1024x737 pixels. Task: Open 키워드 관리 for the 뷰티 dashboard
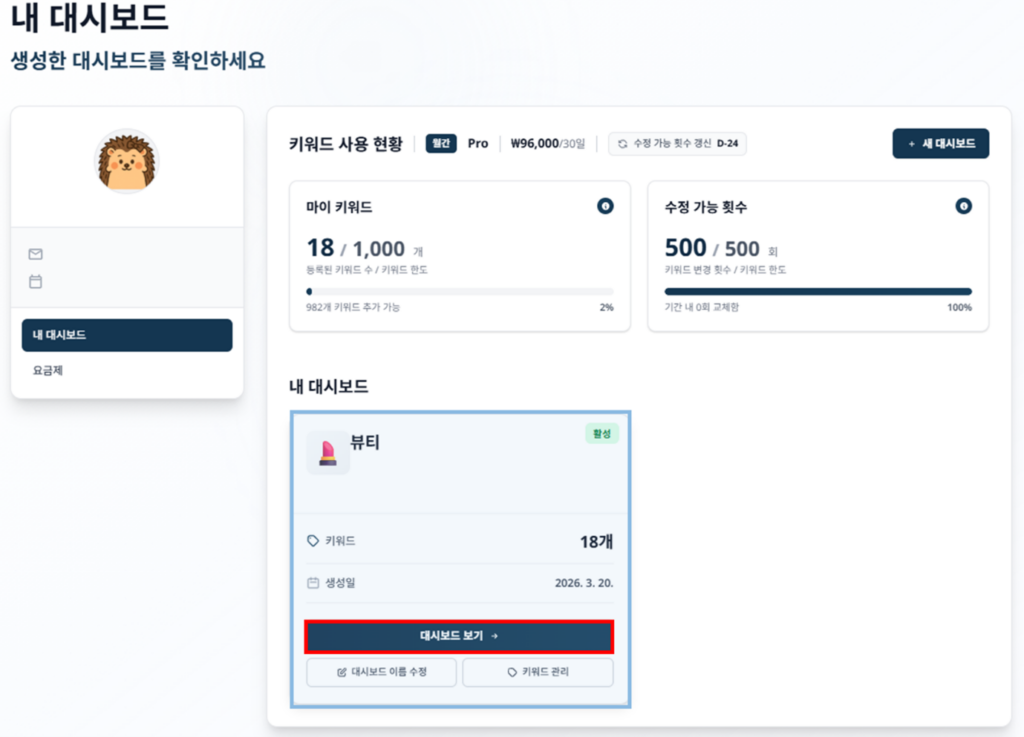[x=537, y=672]
